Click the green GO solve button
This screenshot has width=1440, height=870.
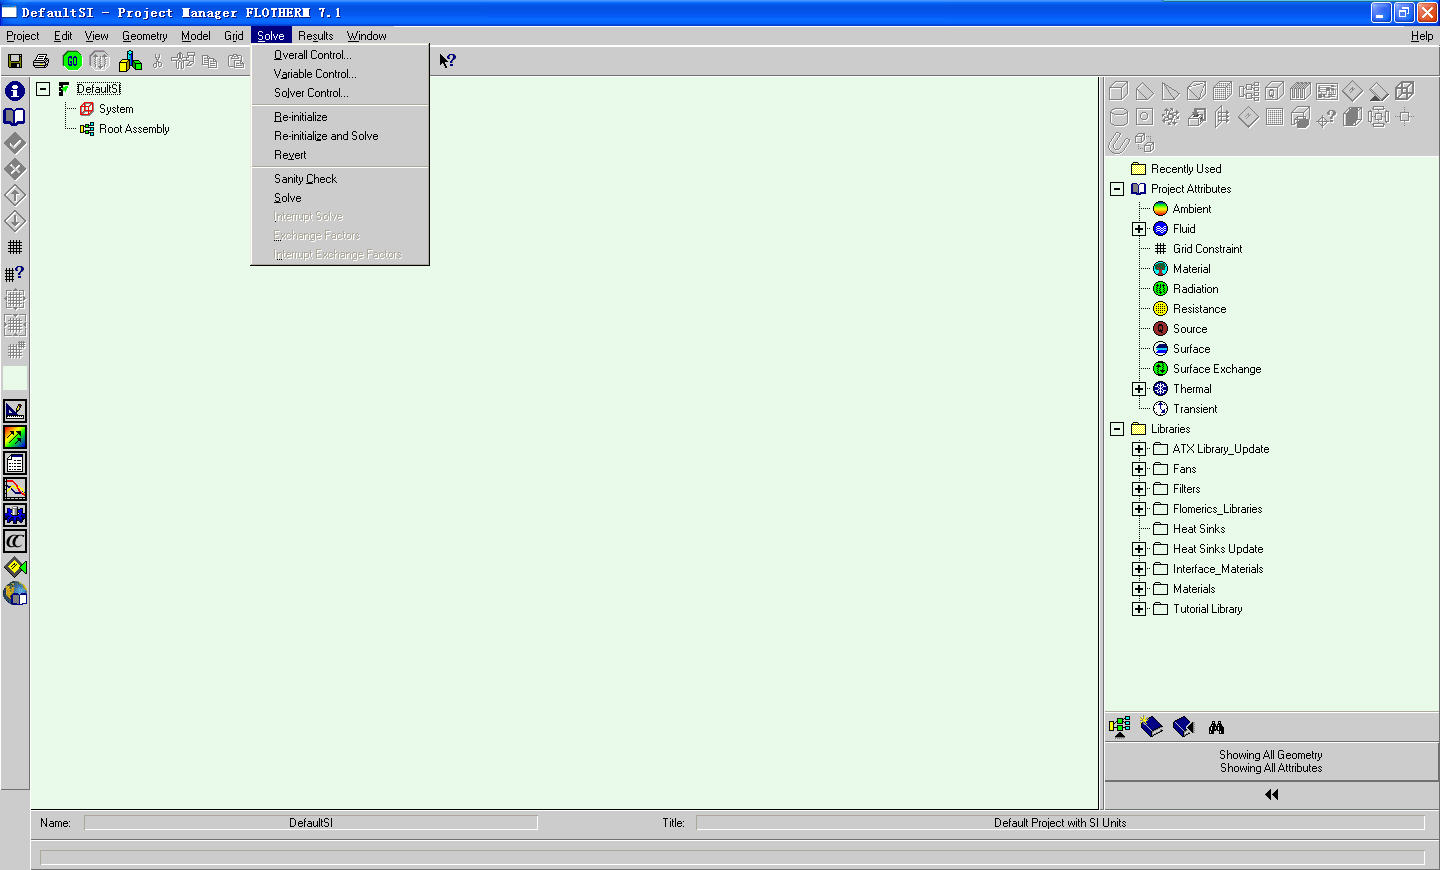(x=72, y=61)
